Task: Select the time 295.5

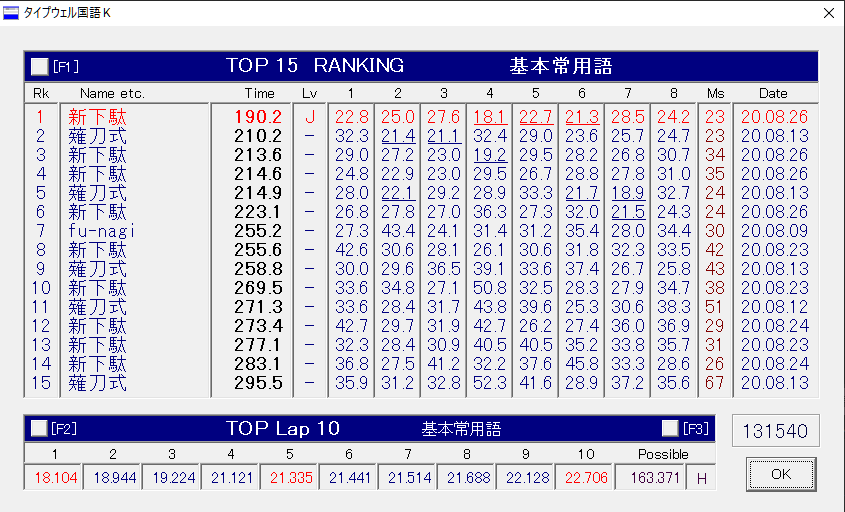Action: (258, 383)
